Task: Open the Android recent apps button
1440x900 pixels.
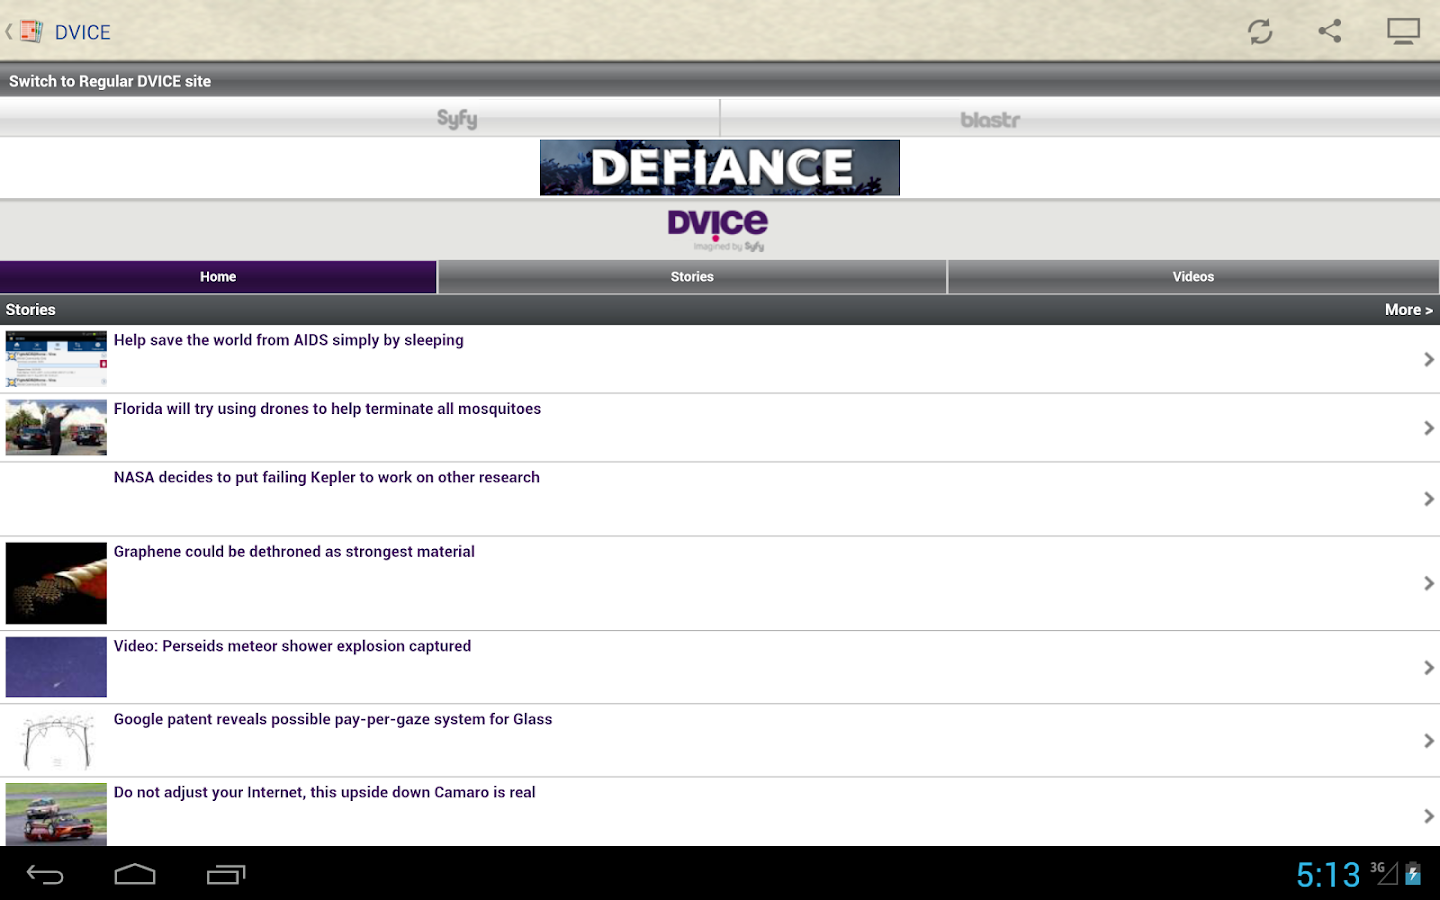Action: point(226,875)
